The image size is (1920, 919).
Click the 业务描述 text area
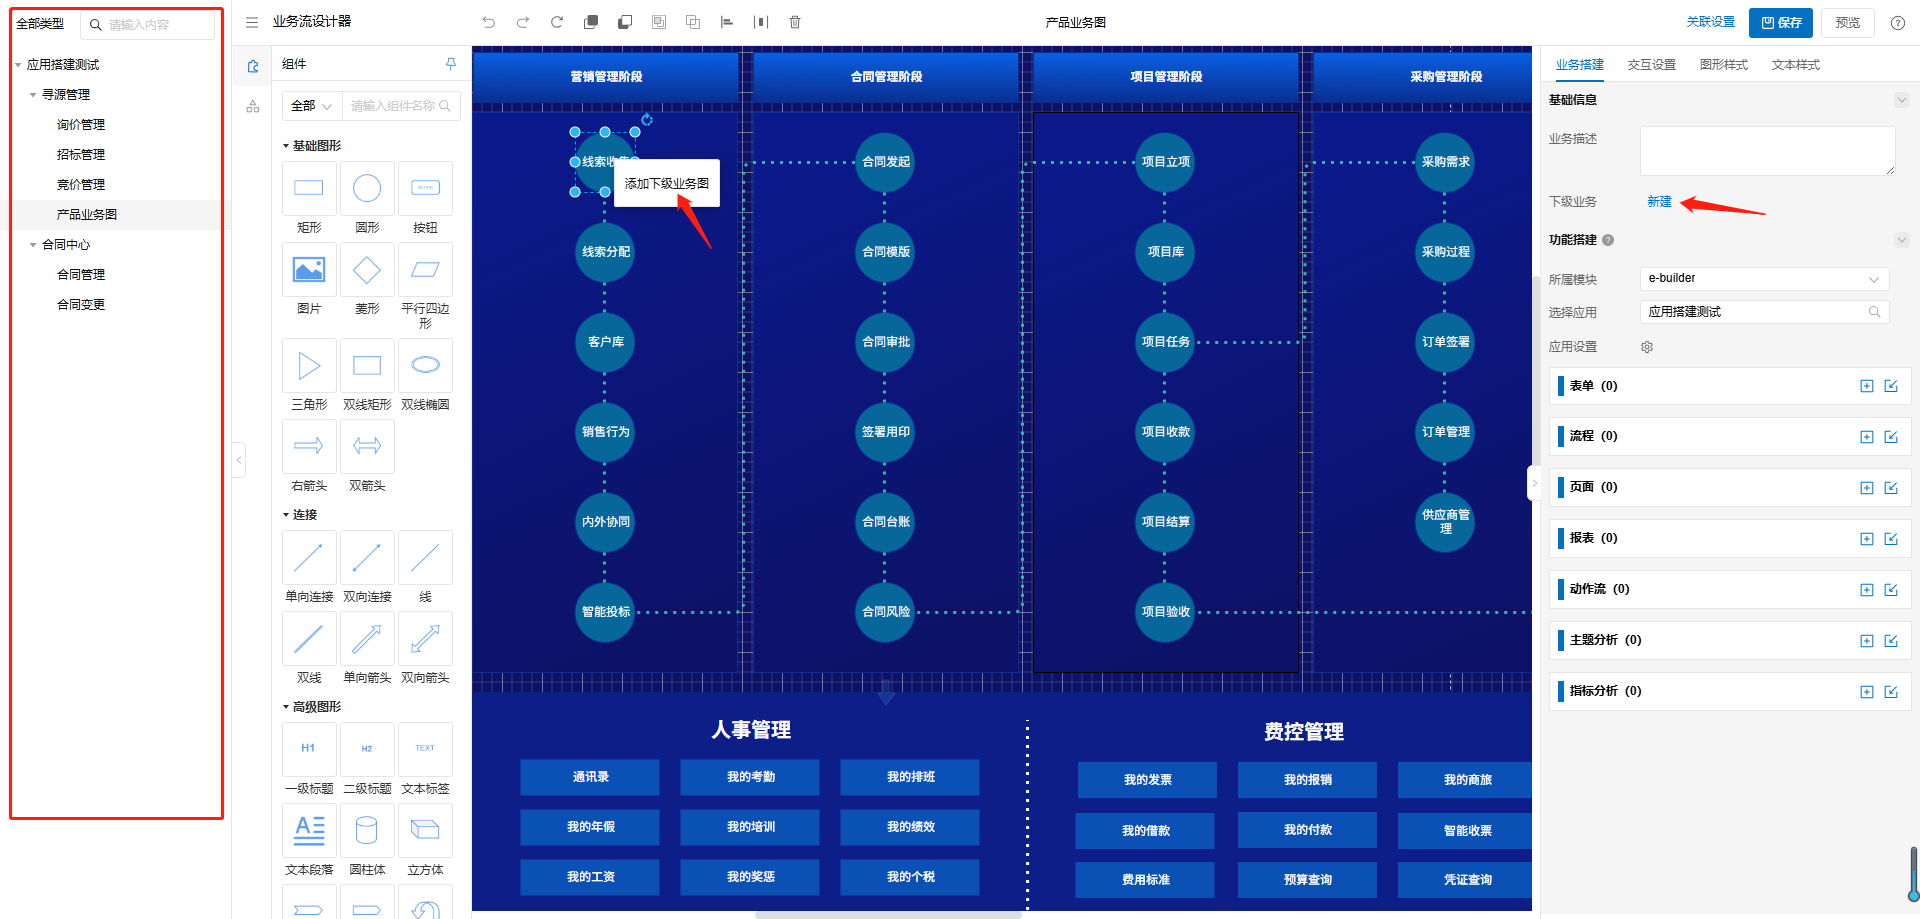tap(1767, 151)
